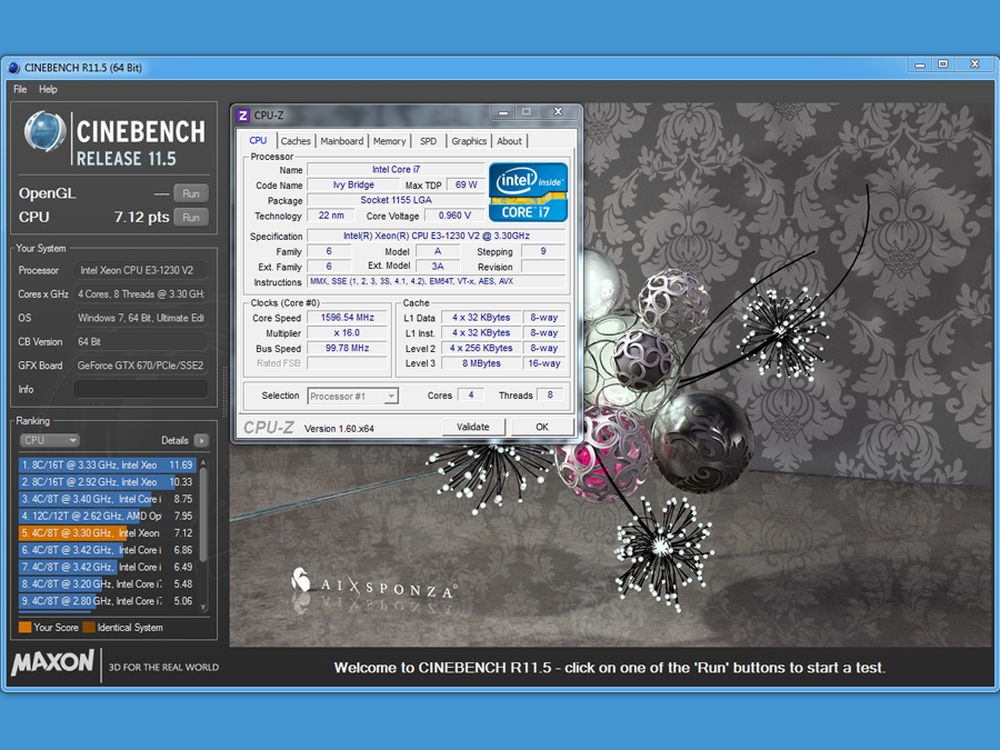Screen dimensions: 1000x750
Task: Click the Cinebench sphere logo
Action: (45, 131)
